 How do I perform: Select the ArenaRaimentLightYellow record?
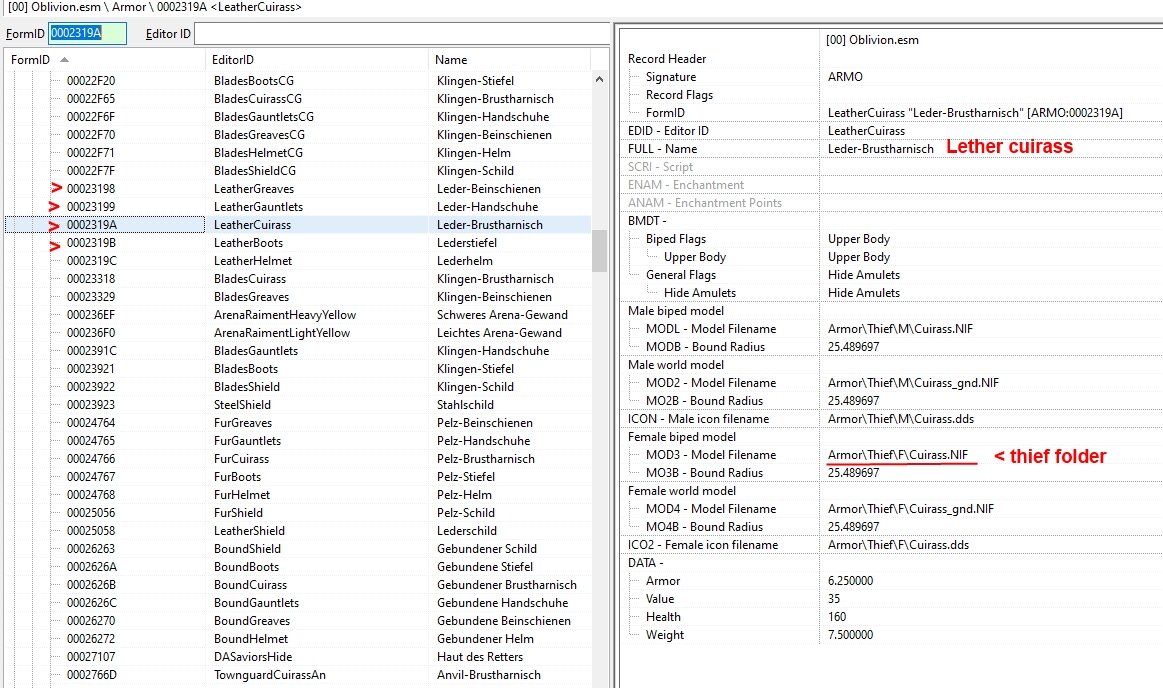point(298,333)
